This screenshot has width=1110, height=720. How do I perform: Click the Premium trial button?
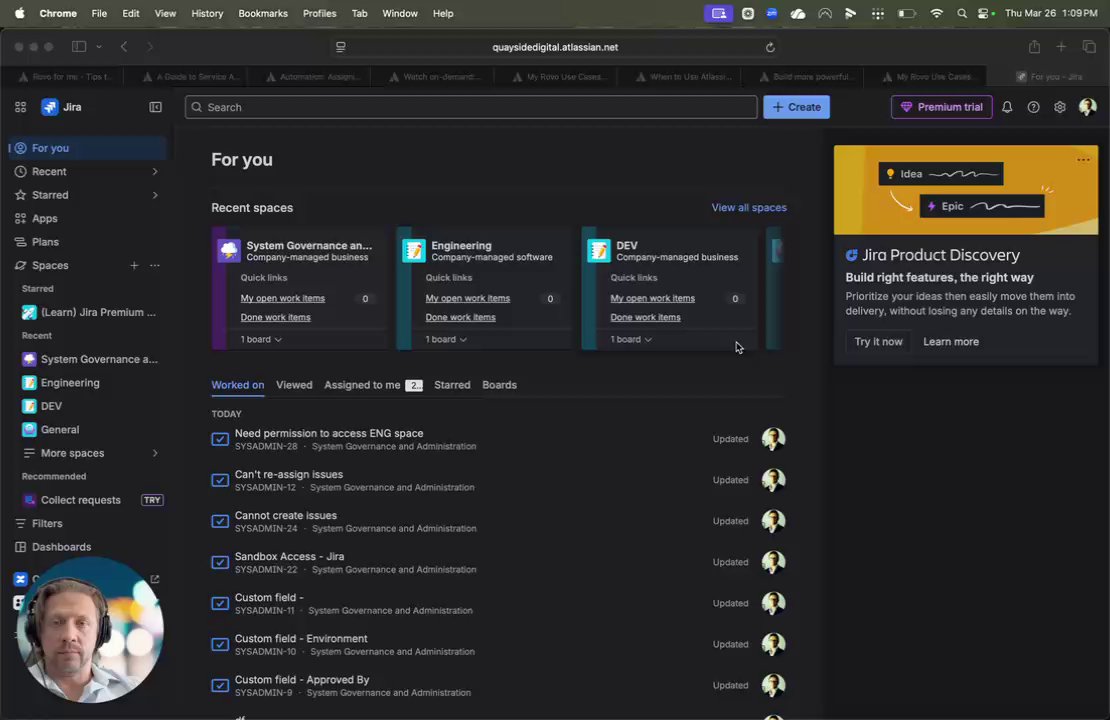tap(941, 107)
